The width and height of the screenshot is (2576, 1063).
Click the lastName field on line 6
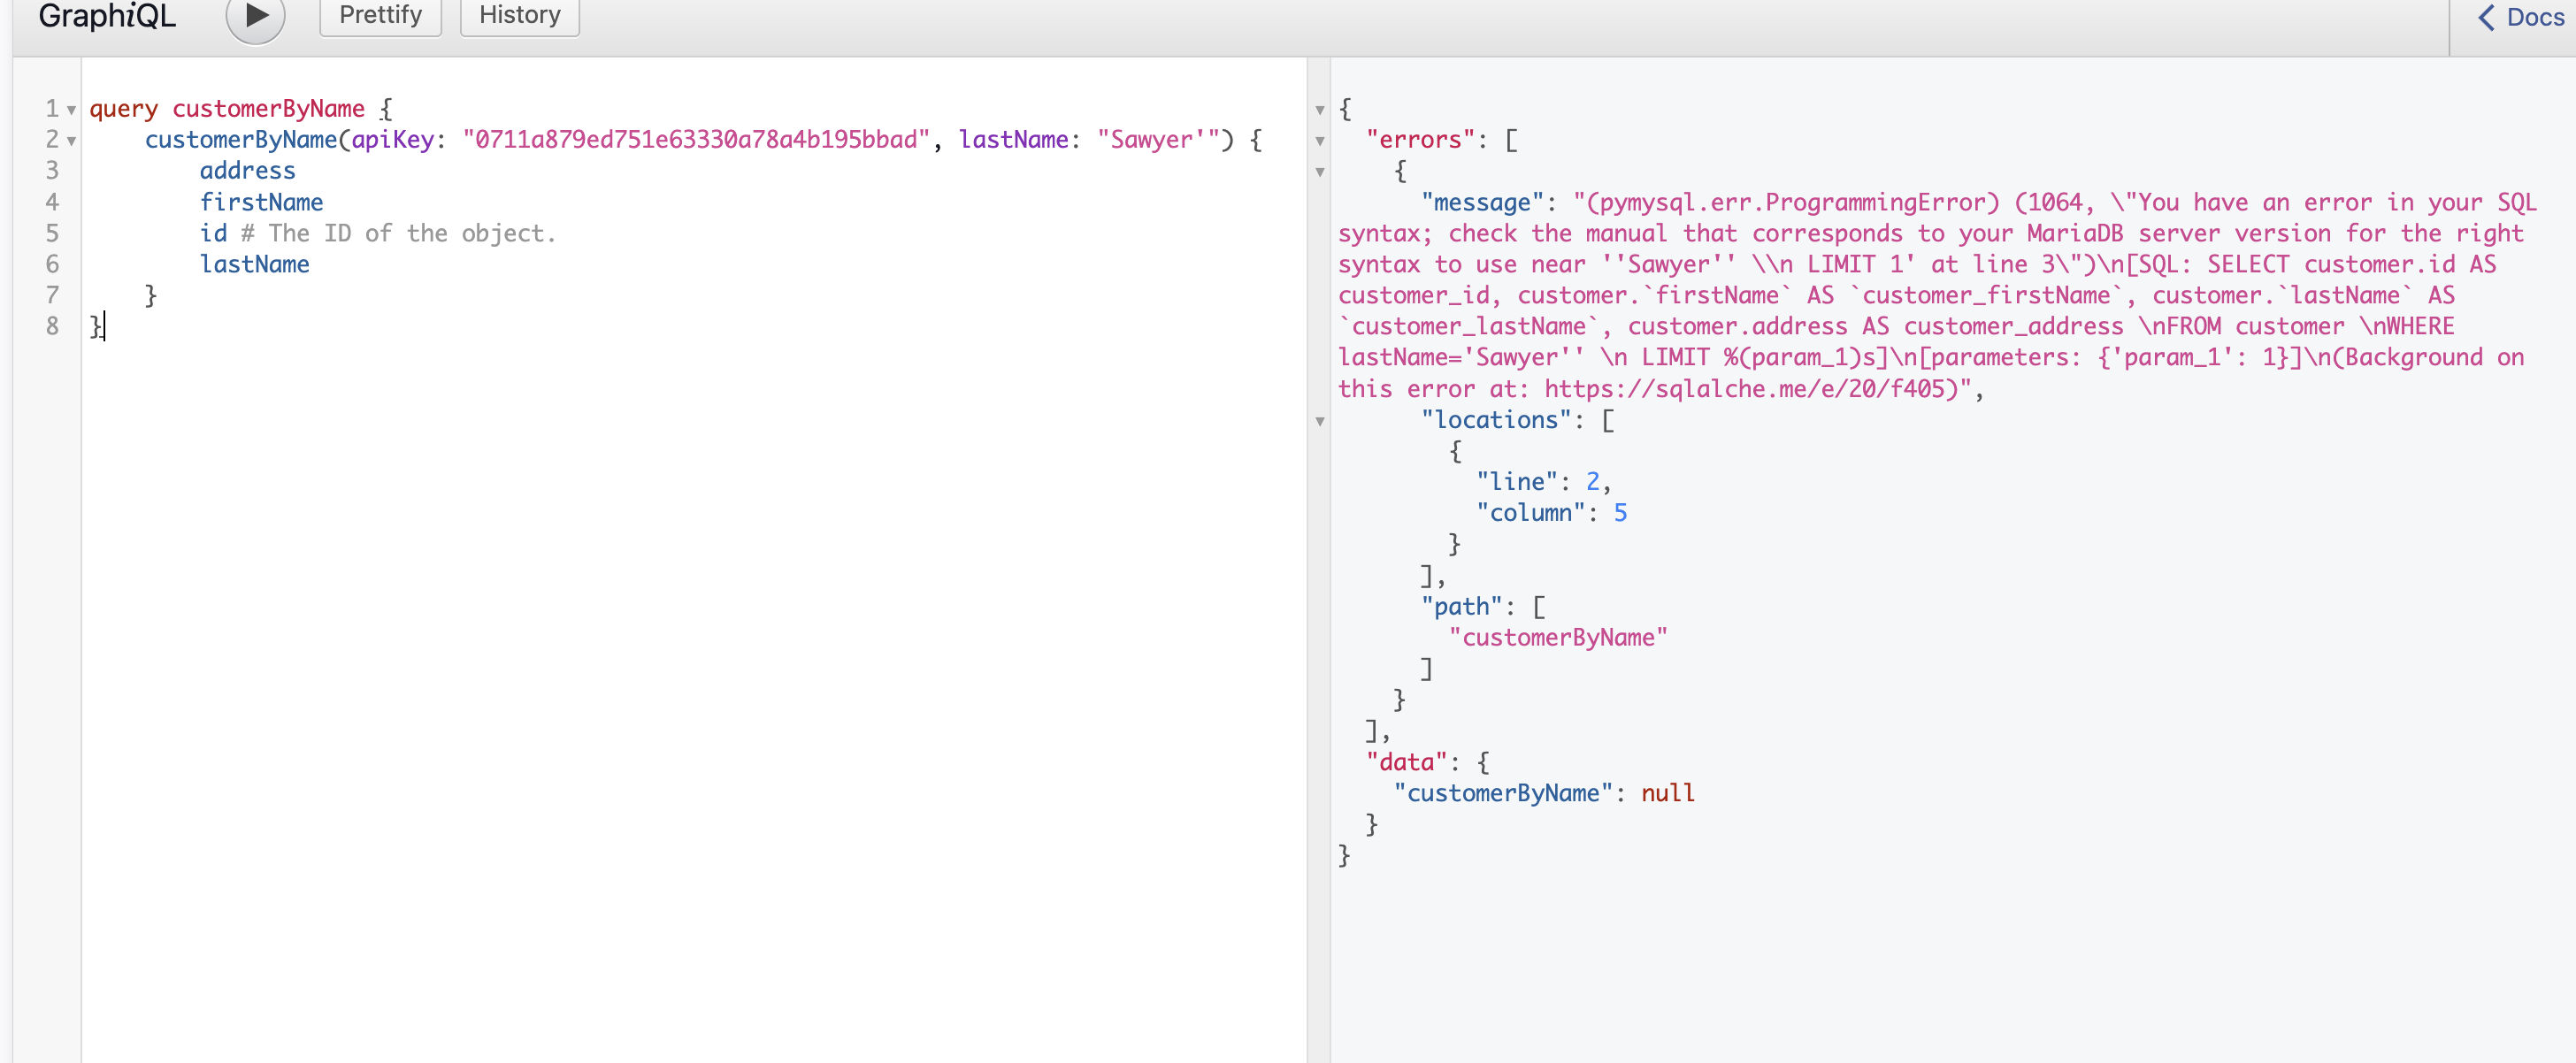tap(254, 264)
